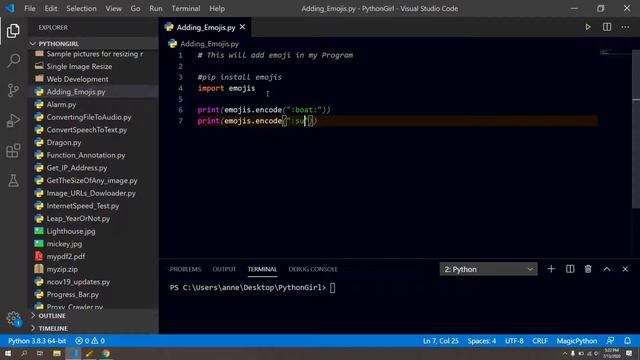The width and height of the screenshot is (640, 360).
Task: Open the Test flask view
Action: point(13,180)
